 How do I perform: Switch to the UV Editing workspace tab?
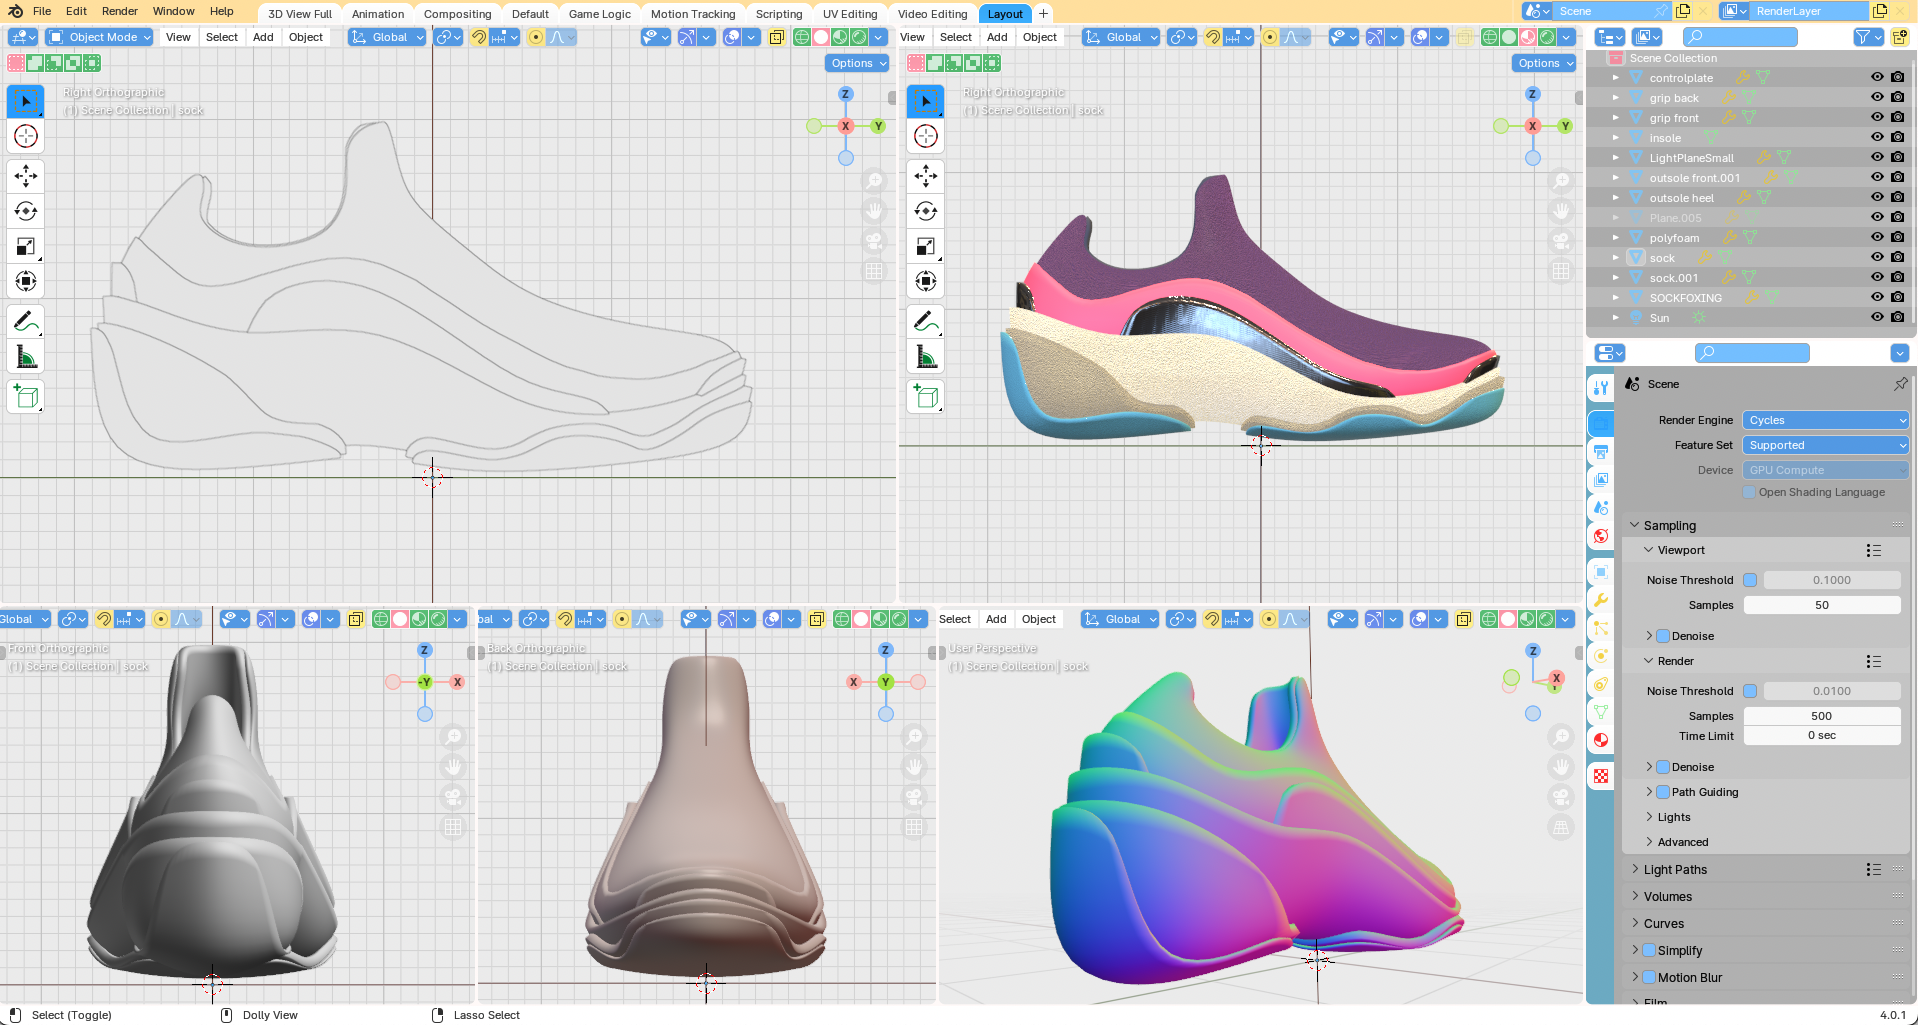point(849,14)
